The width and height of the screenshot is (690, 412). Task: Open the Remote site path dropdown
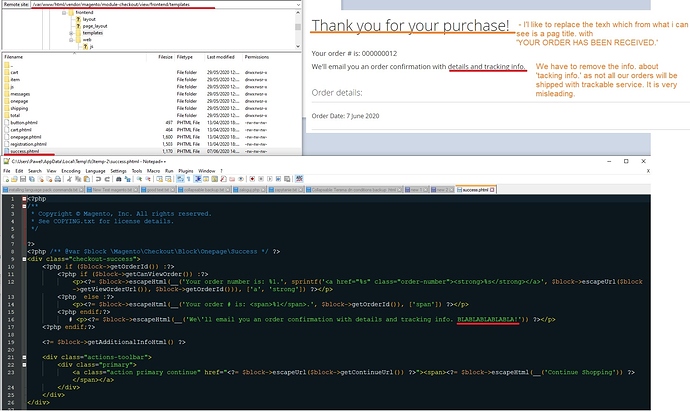[298, 4]
